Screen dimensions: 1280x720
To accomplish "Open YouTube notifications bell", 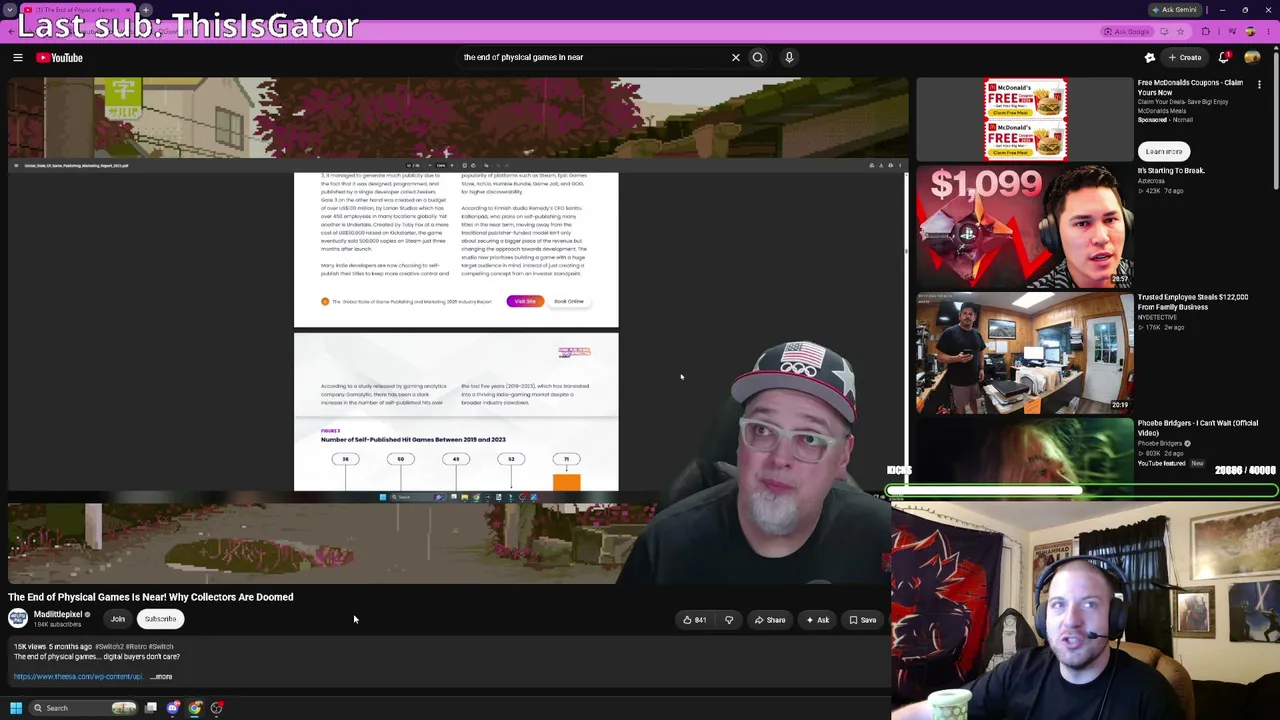I will (1224, 58).
